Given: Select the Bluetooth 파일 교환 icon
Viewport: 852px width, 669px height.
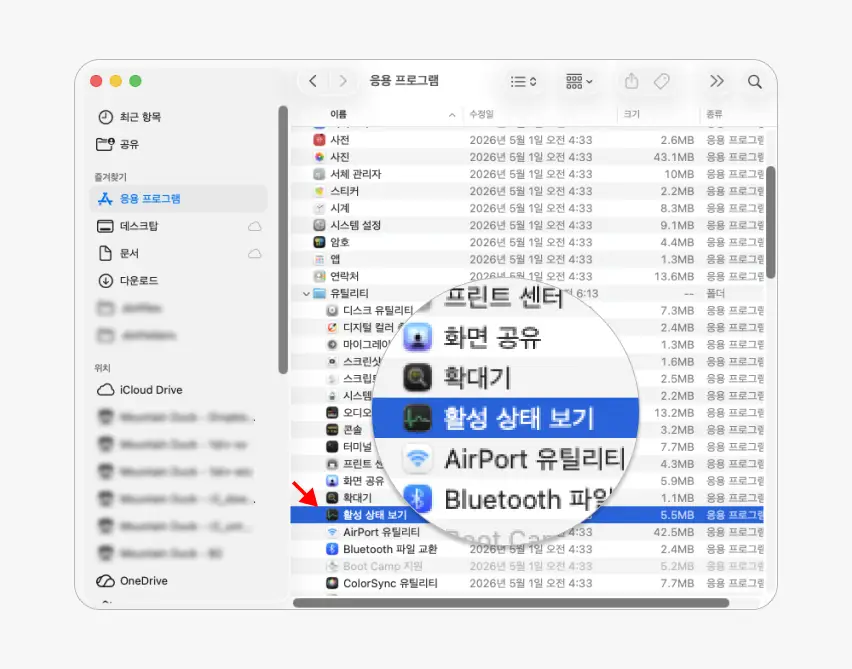Looking at the screenshot, I should point(332,549).
